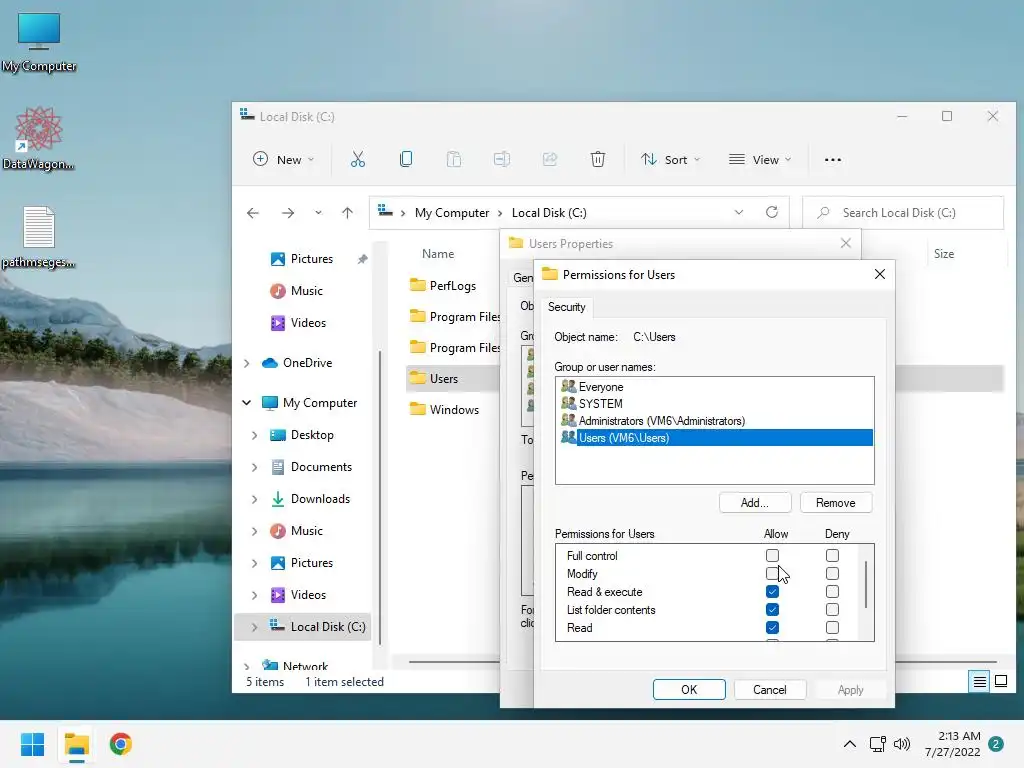The image size is (1024, 768).
Task: Click Add... button to add user
Action: pyautogui.click(x=755, y=503)
